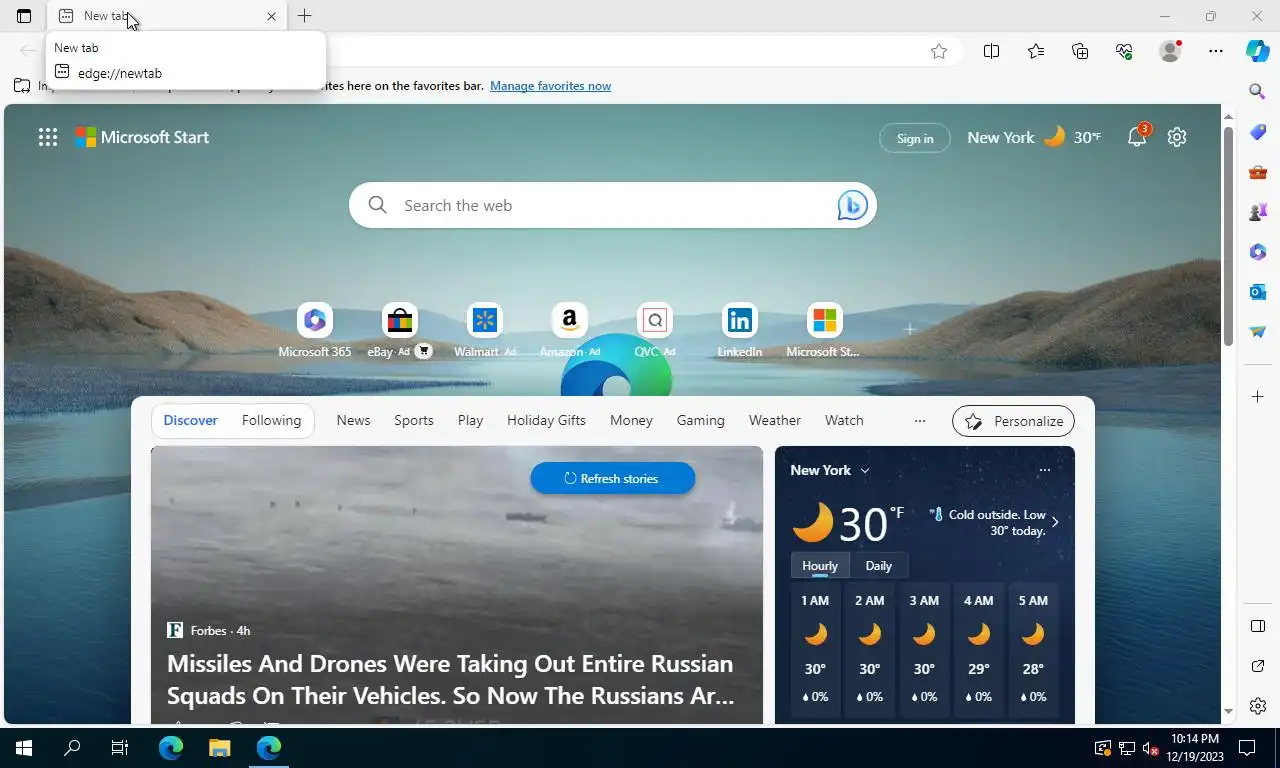Open Forbes missiles and drones headline
The width and height of the screenshot is (1280, 768).
451,680
